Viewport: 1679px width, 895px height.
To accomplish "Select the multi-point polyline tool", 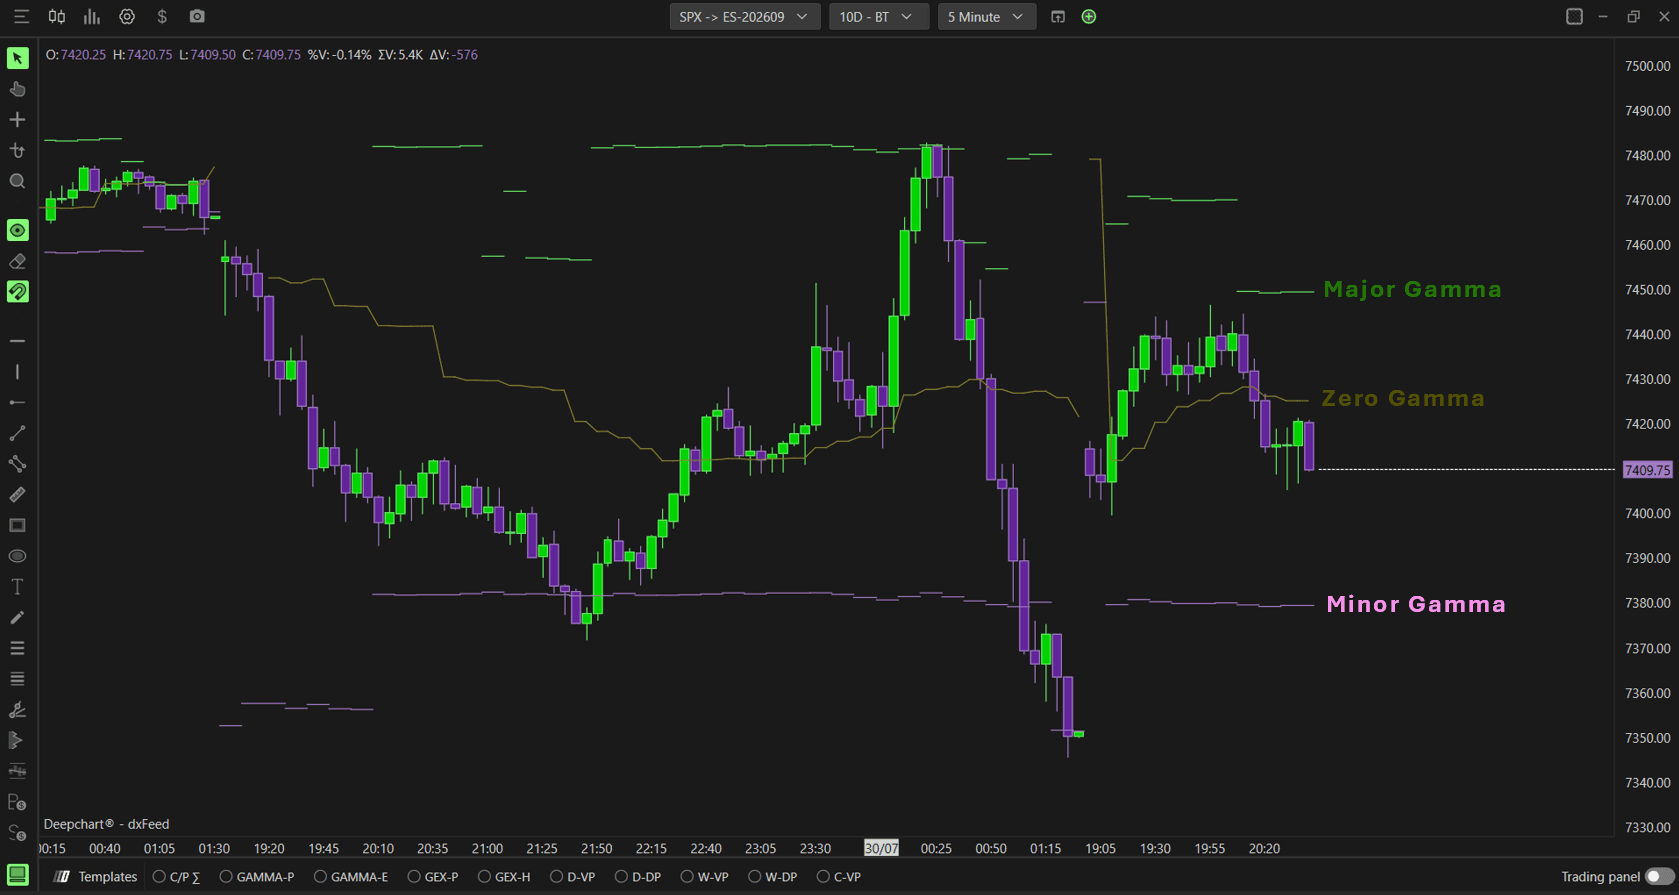I will (x=17, y=464).
